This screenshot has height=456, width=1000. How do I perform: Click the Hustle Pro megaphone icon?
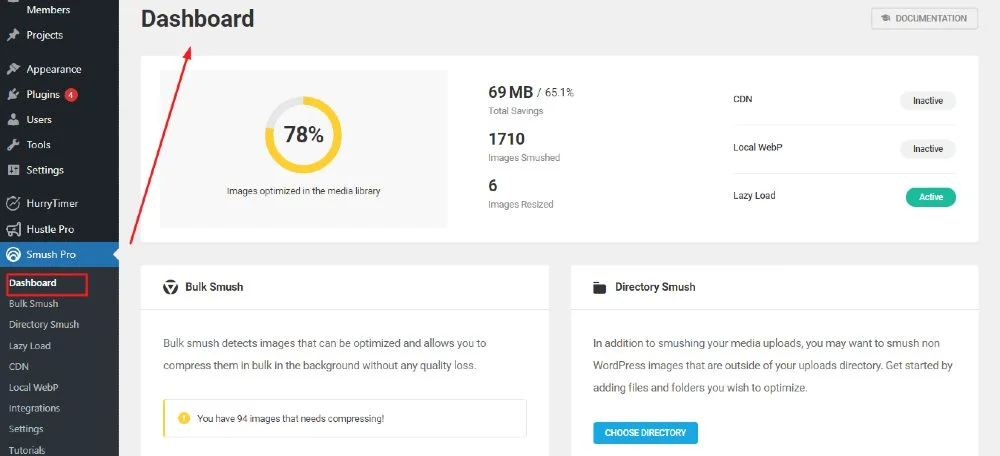pyautogui.click(x=13, y=229)
